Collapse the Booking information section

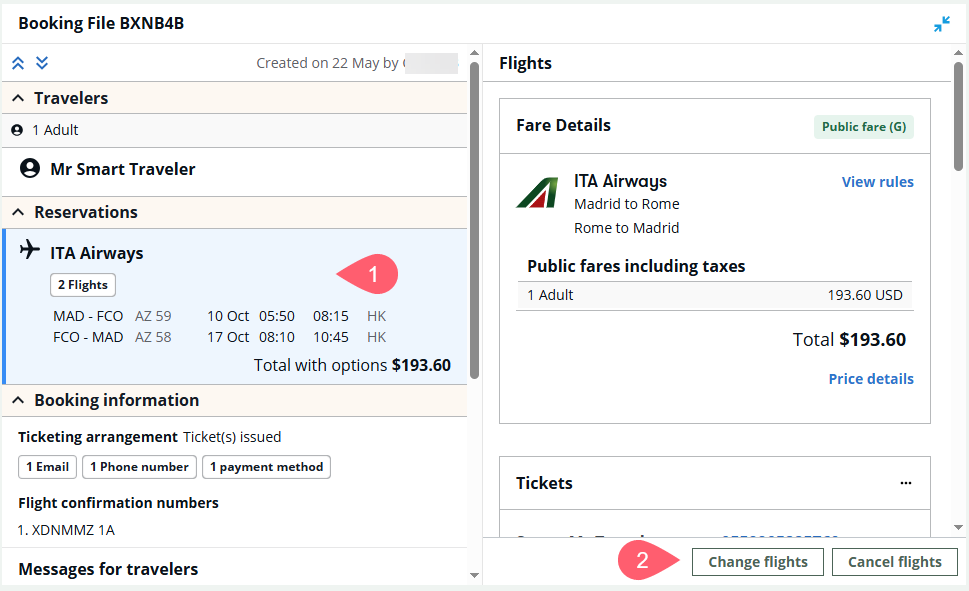click(x=19, y=400)
